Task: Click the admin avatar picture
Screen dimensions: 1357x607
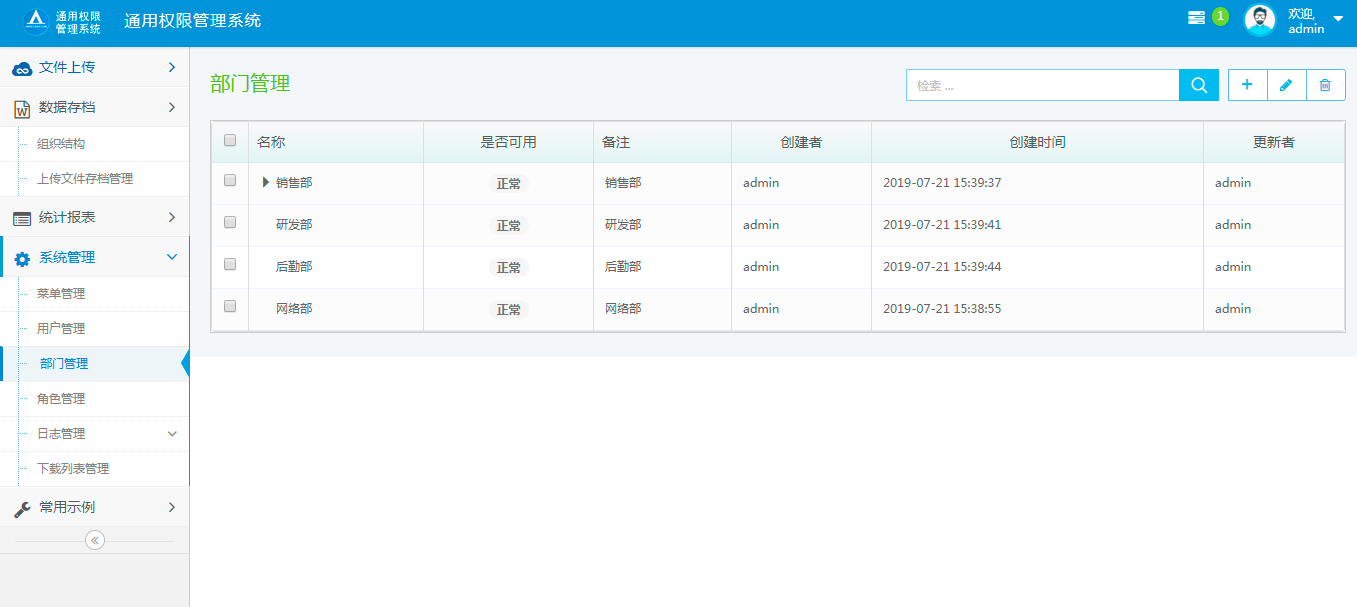Action: coord(1260,20)
